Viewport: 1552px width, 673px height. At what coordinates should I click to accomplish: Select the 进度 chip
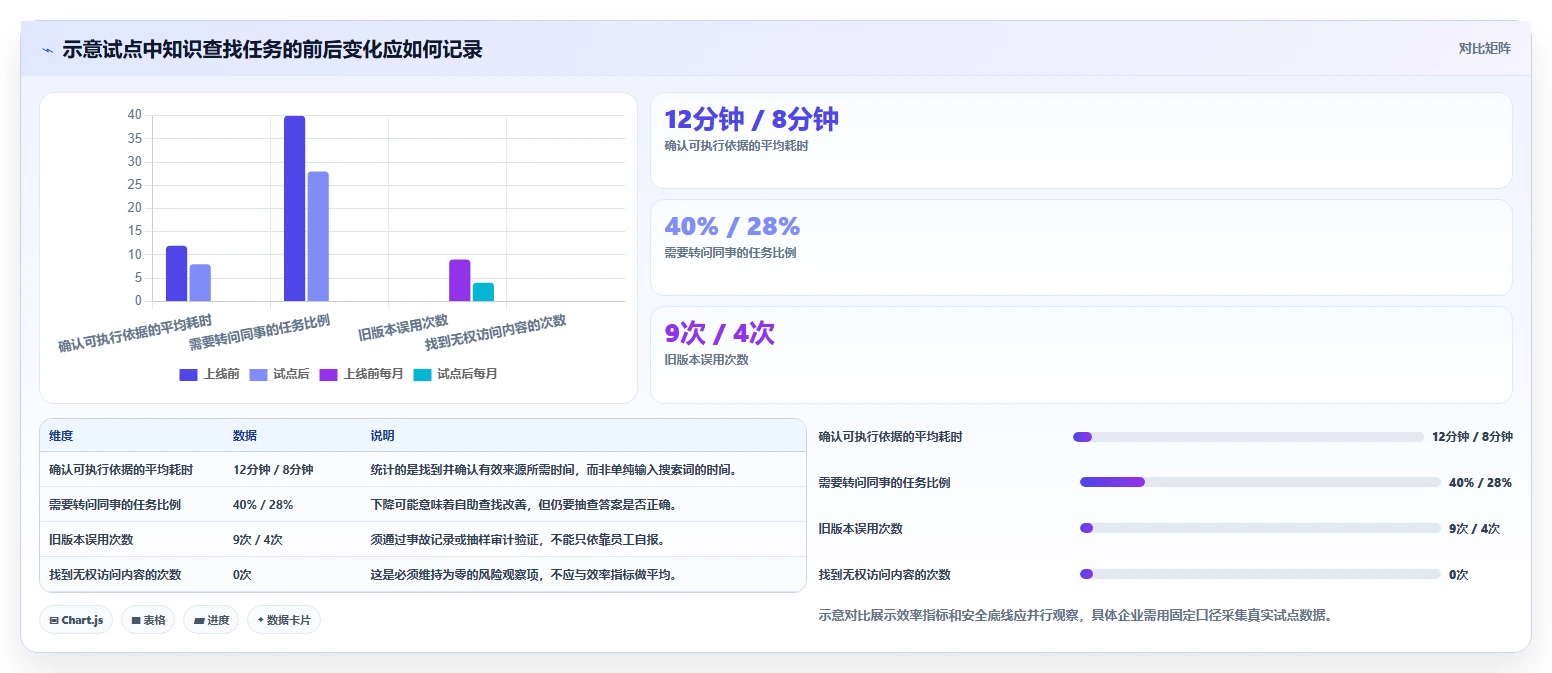point(211,620)
